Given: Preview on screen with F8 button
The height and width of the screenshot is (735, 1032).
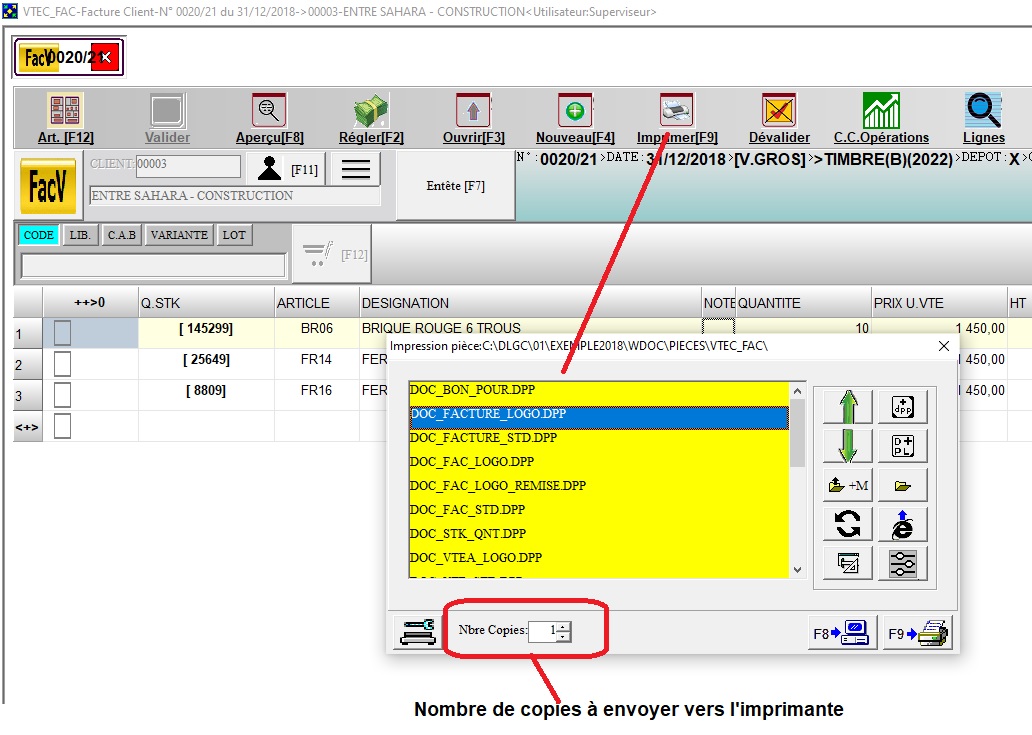Looking at the screenshot, I should point(842,632).
